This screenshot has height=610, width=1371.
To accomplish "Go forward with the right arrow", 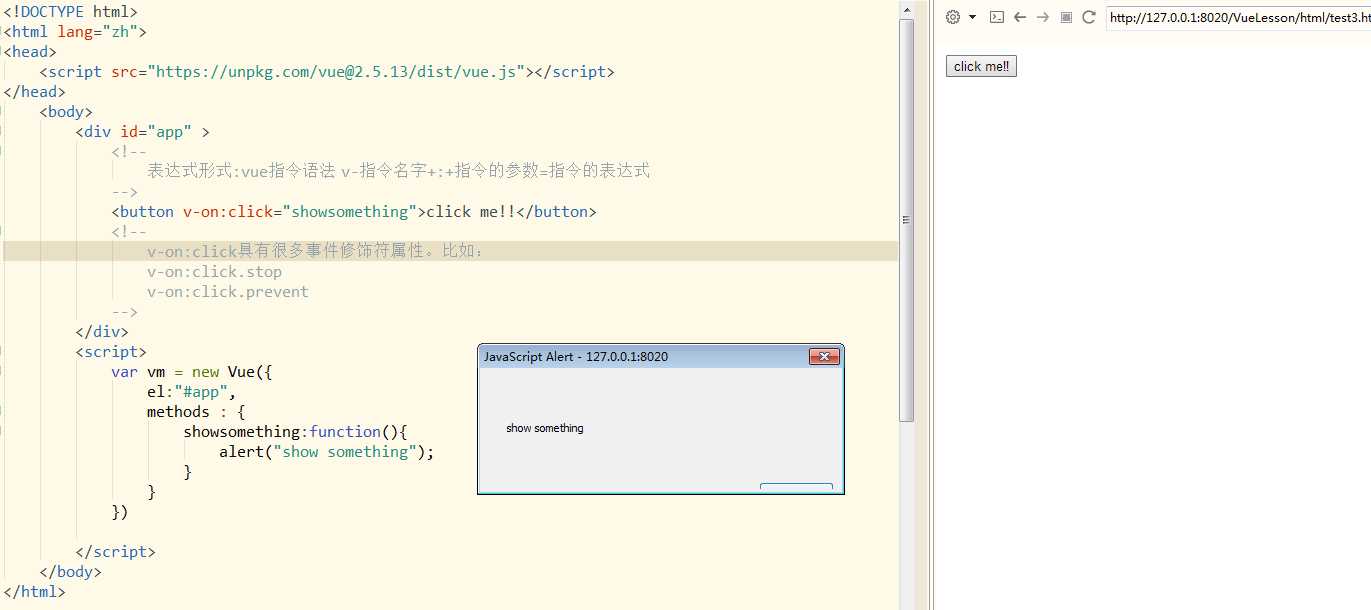I will [1042, 17].
